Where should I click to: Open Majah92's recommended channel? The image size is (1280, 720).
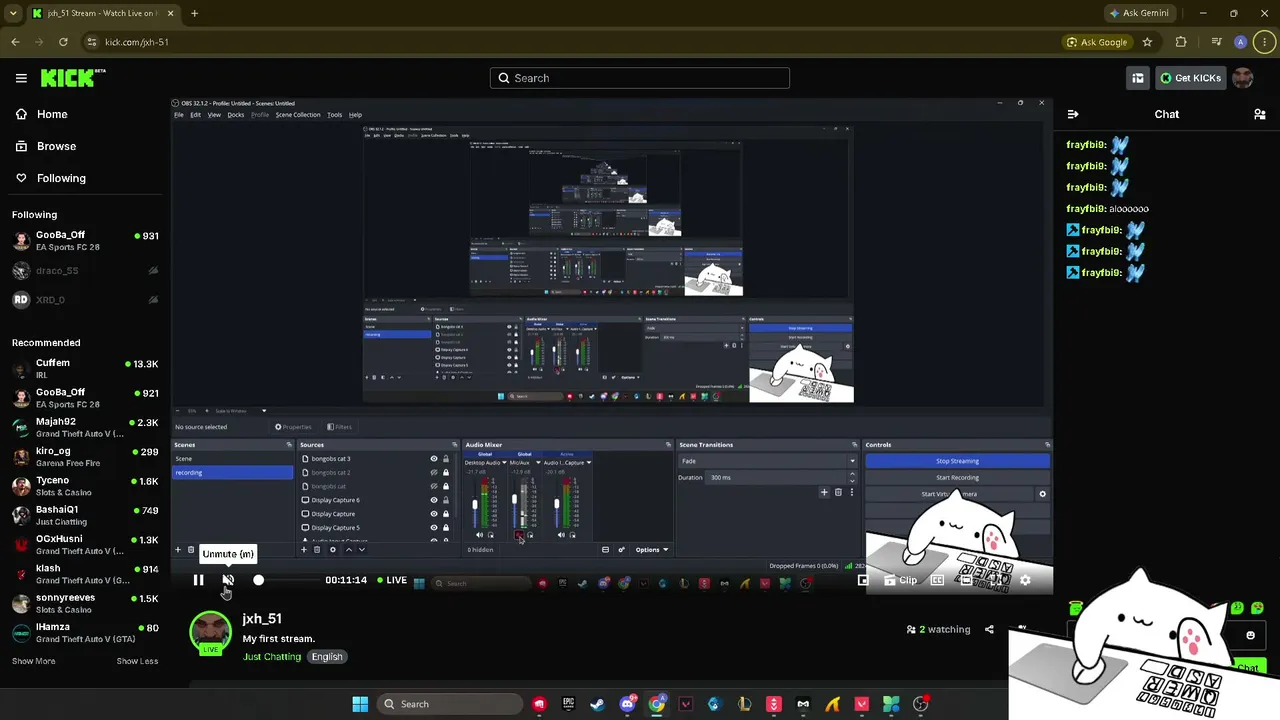click(84, 427)
